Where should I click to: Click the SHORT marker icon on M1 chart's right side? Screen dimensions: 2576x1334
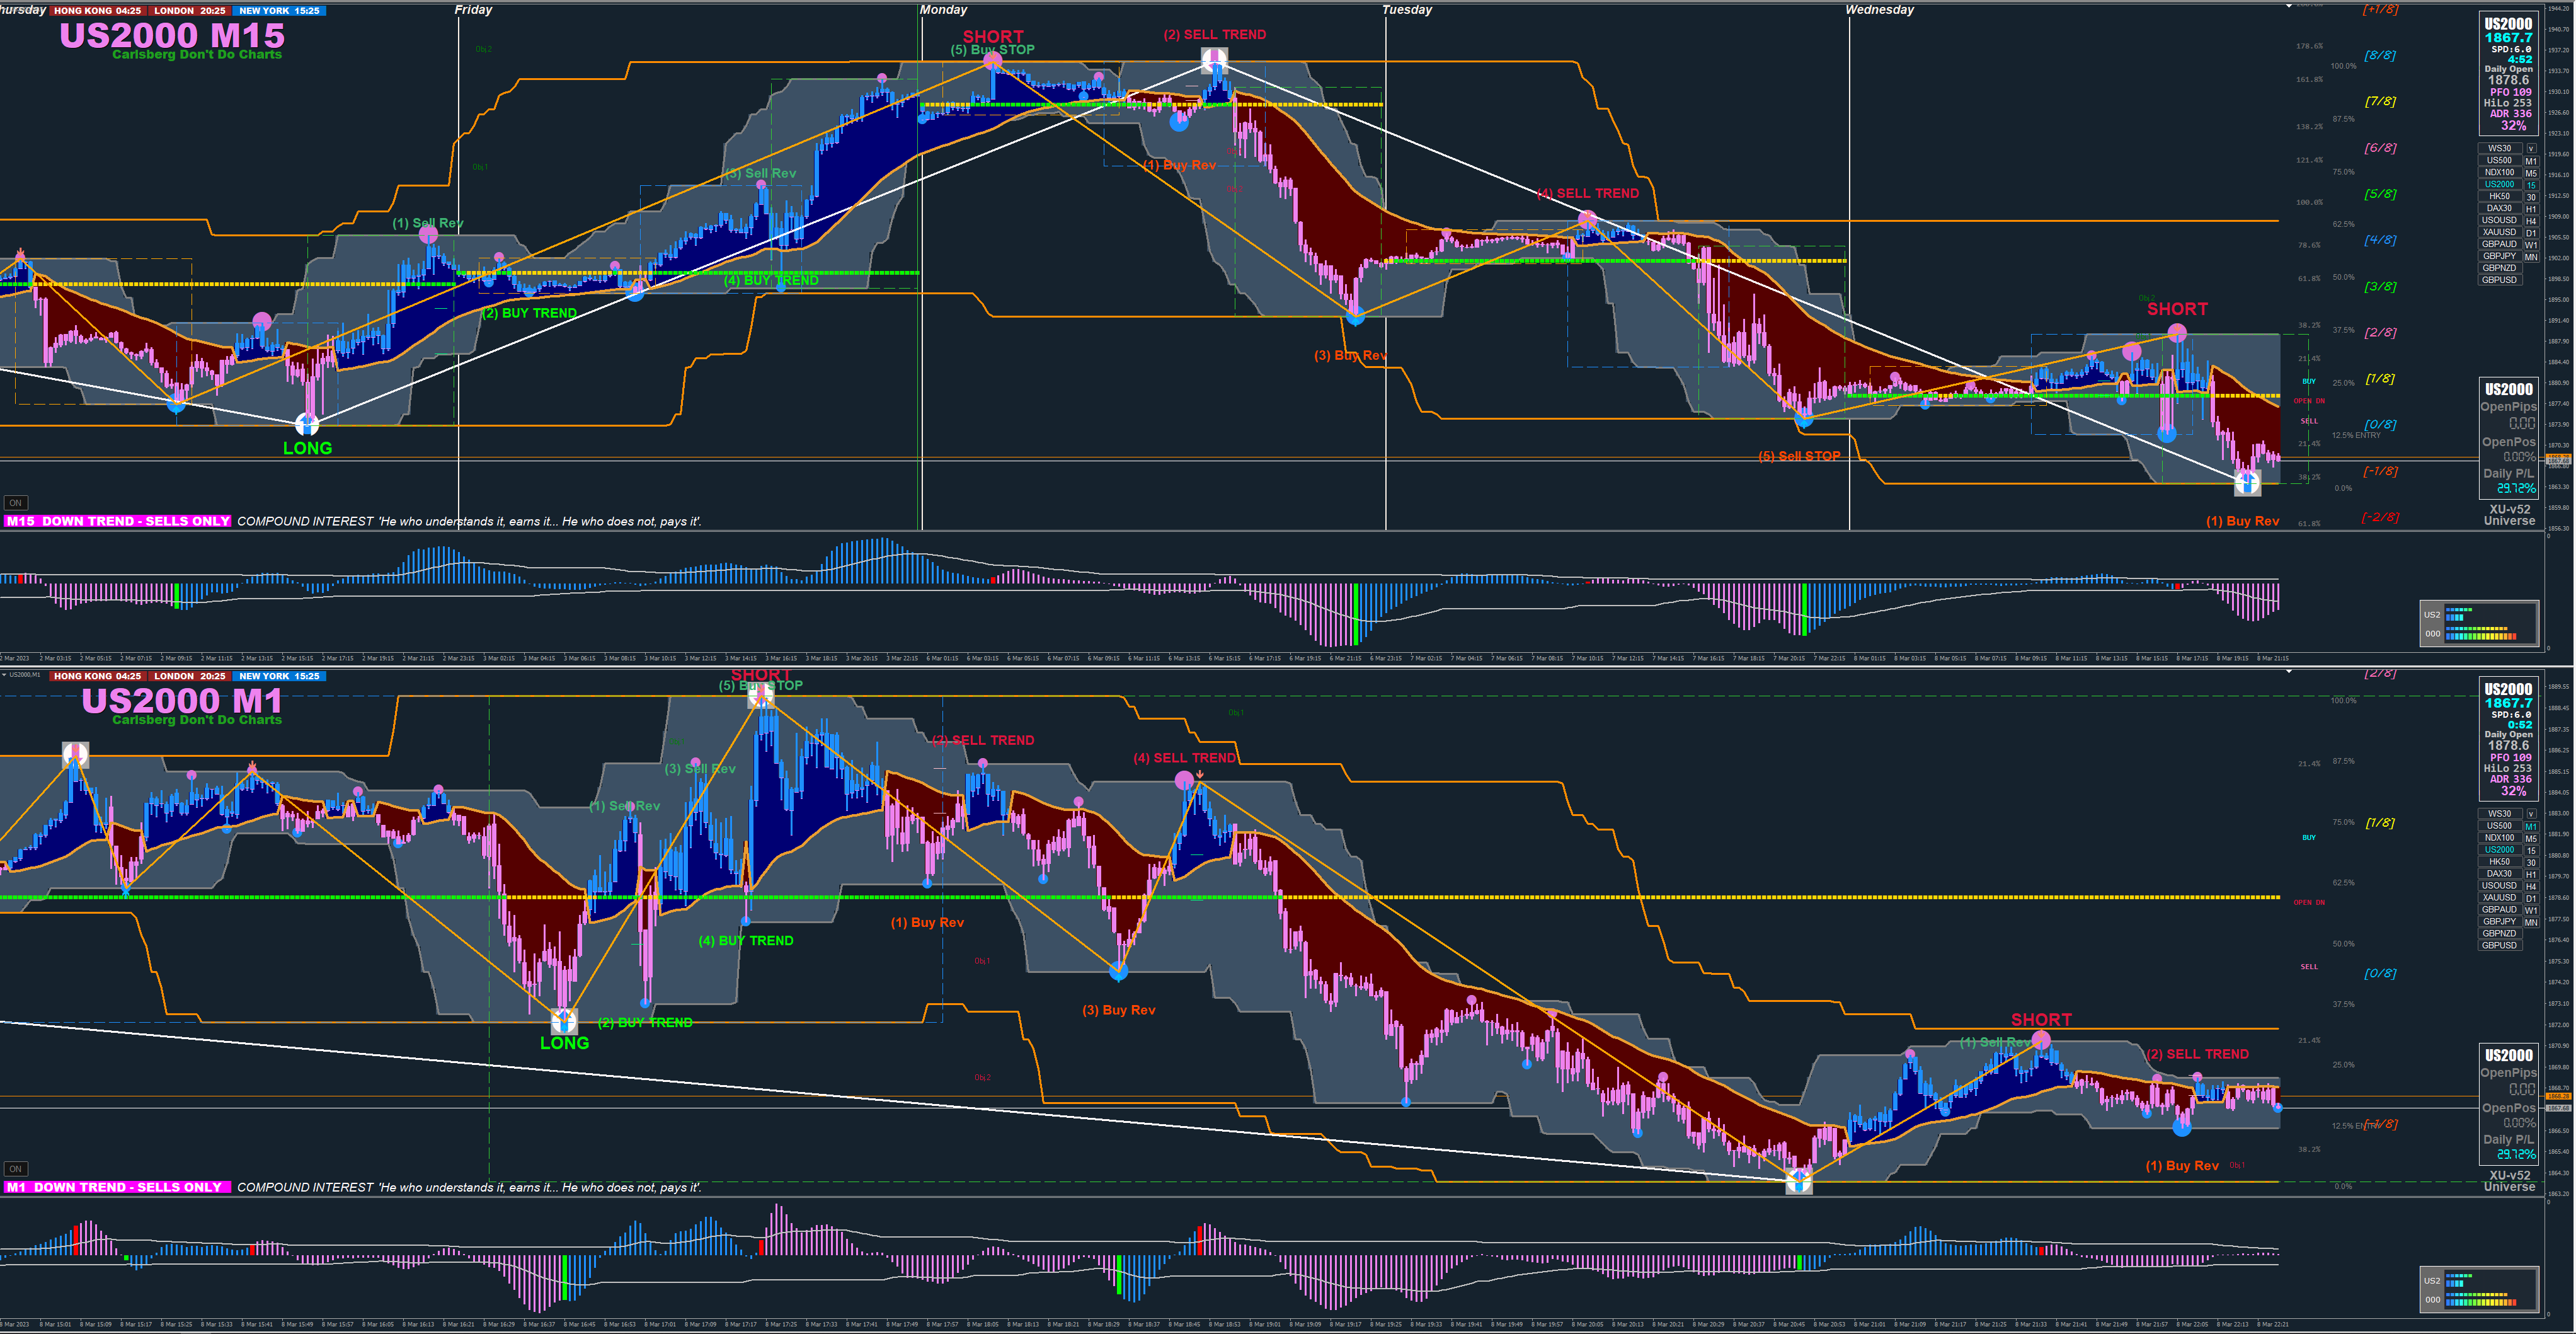coord(2041,1040)
